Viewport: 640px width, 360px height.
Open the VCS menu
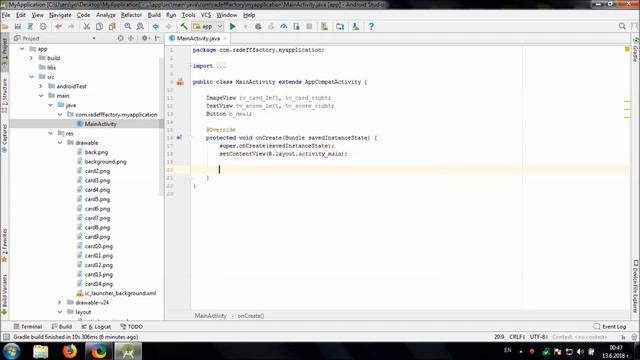pos(206,15)
